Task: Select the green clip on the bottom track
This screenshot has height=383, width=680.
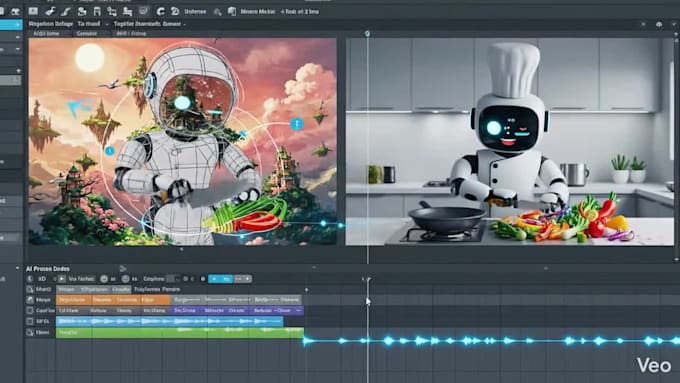Action: click(180, 333)
